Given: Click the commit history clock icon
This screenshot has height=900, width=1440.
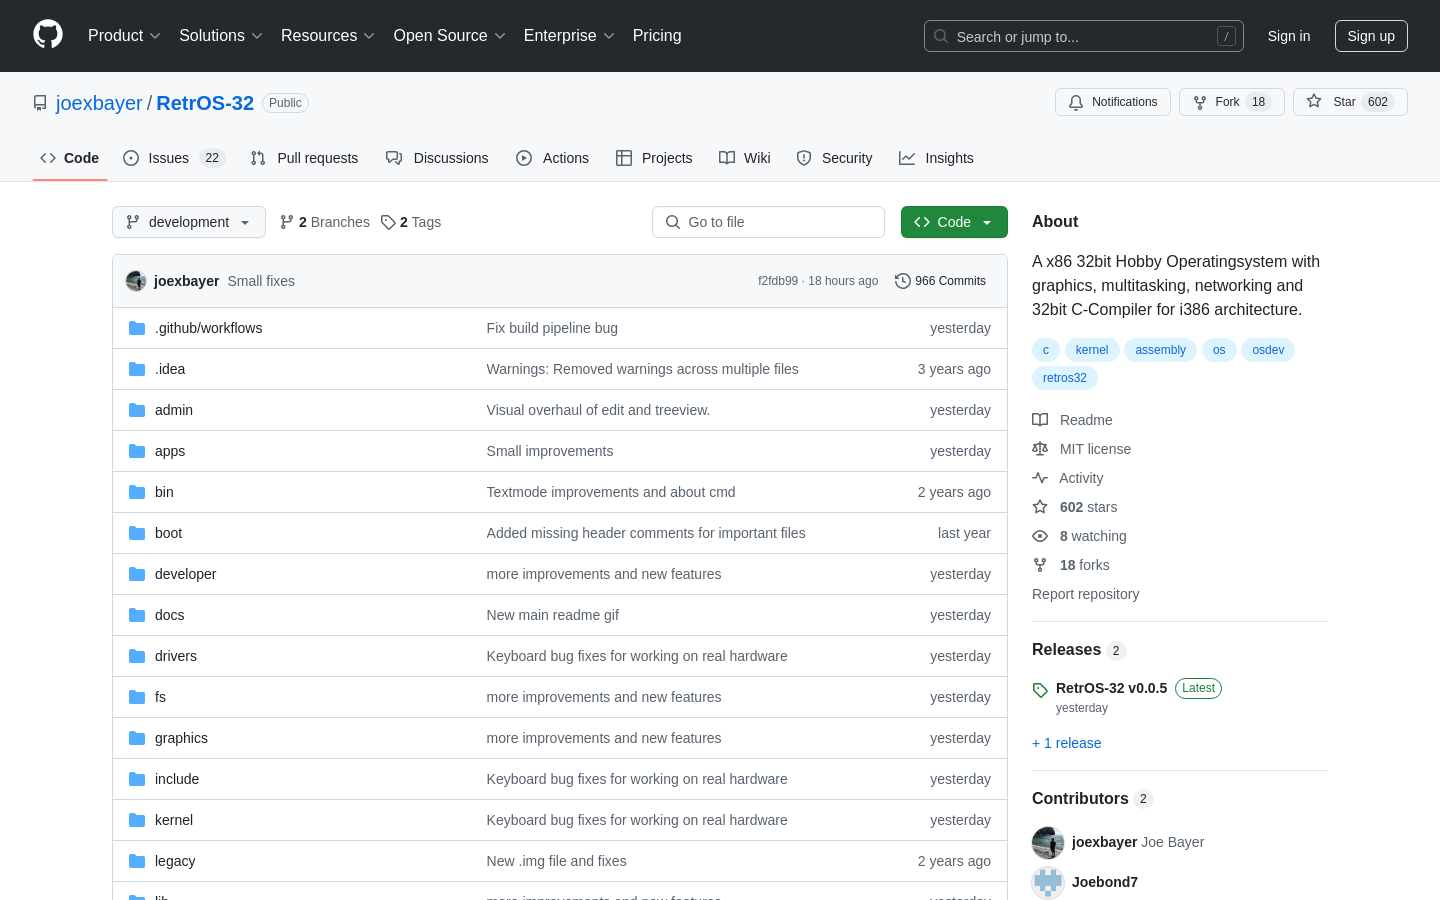Looking at the screenshot, I should click(x=903, y=281).
